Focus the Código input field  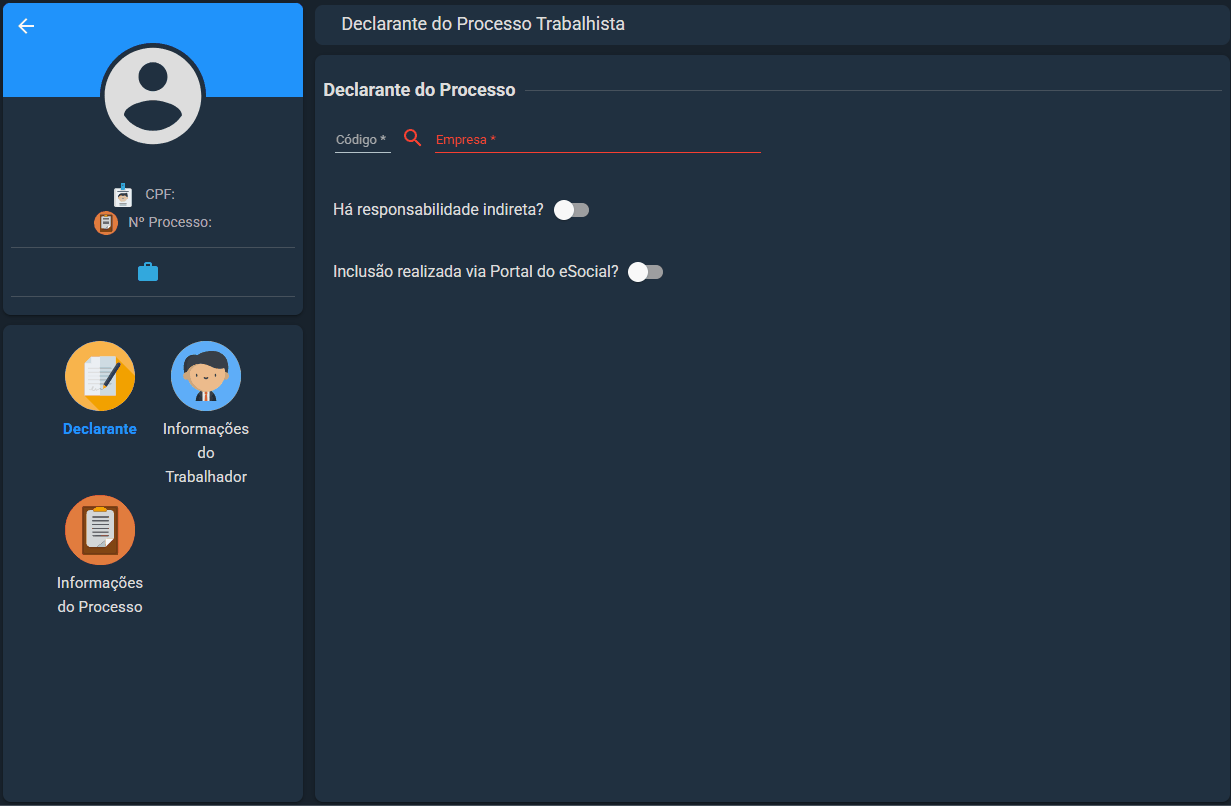(x=362, y=140)
